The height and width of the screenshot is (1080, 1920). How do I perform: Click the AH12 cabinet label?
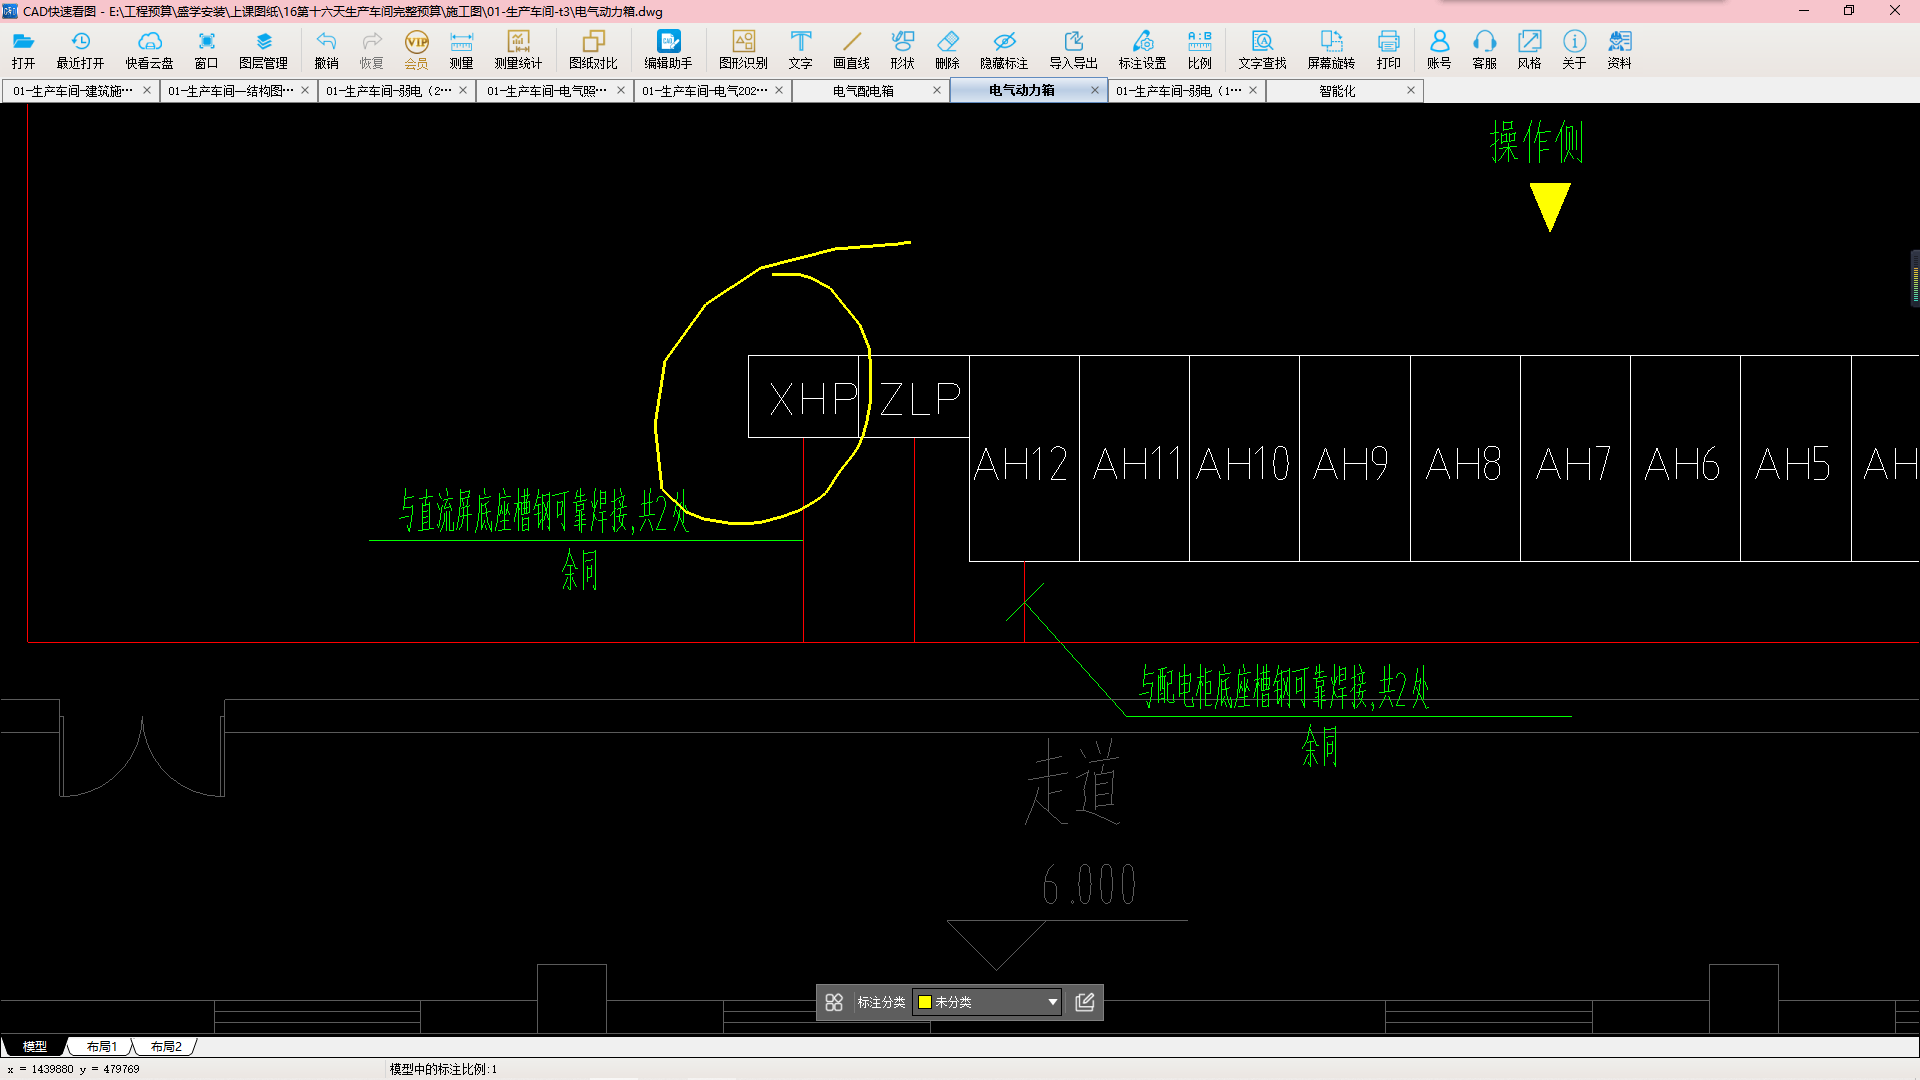1021,464
